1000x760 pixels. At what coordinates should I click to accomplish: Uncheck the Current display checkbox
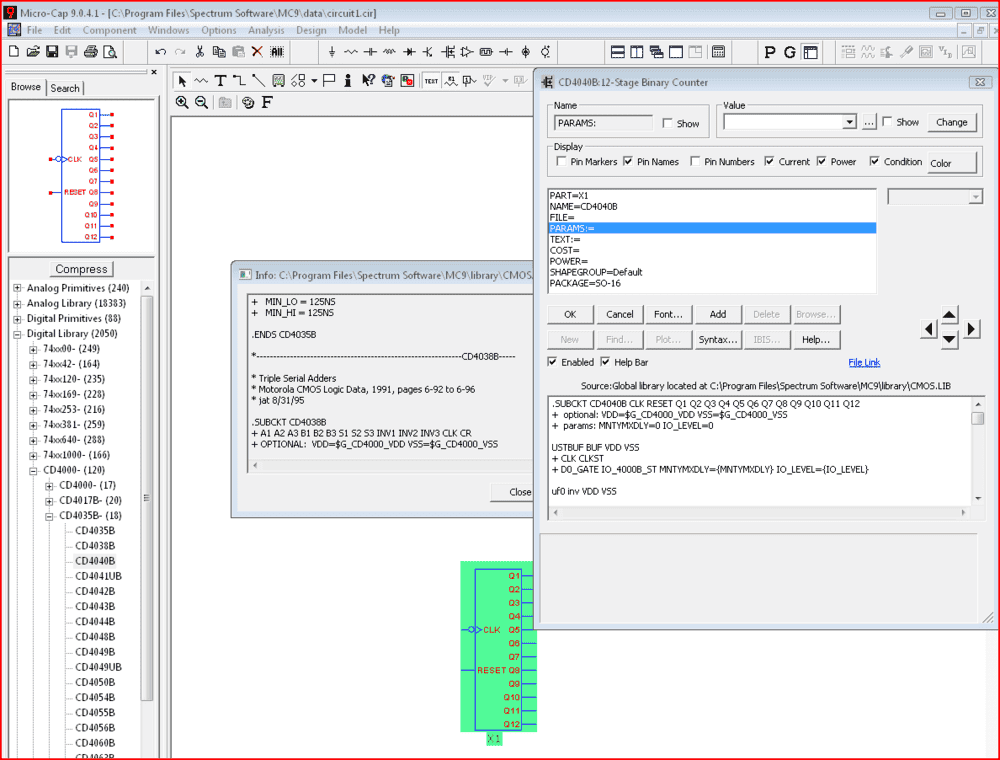click(769, 161)
